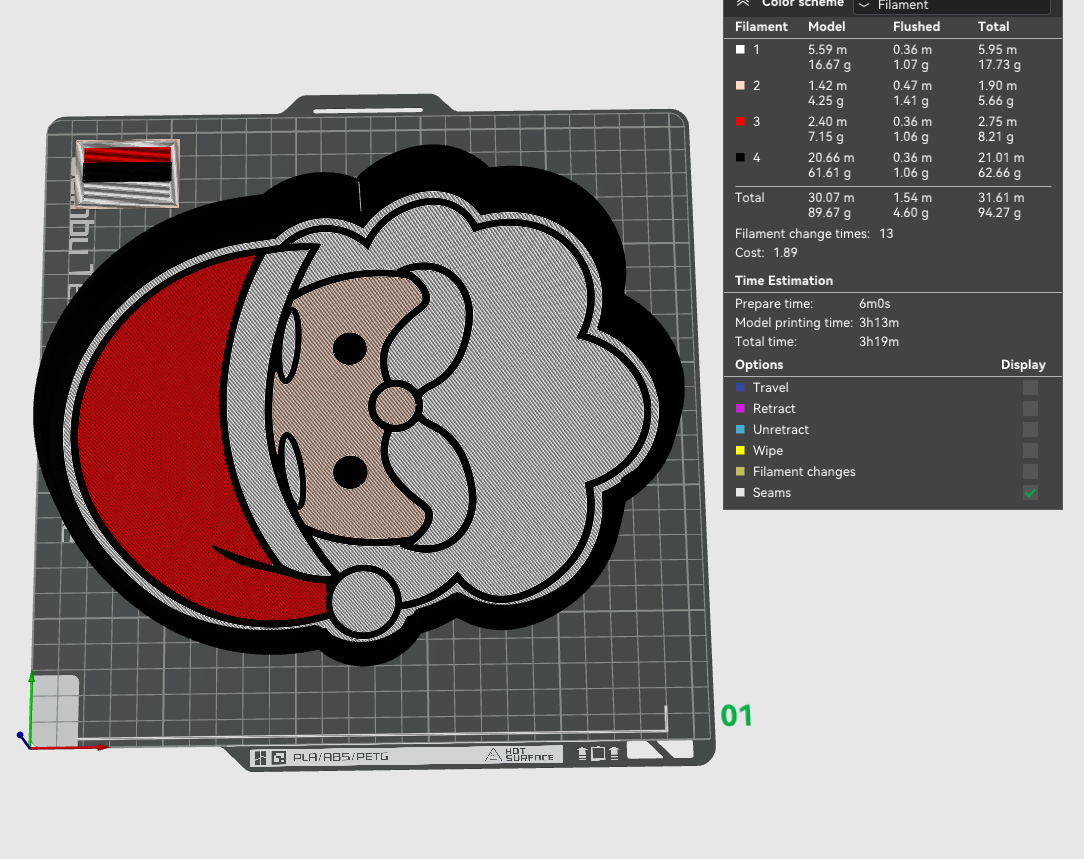Click filament 1 total value 5.95 m
This screenshot has width=1084, height=859.
997,50
